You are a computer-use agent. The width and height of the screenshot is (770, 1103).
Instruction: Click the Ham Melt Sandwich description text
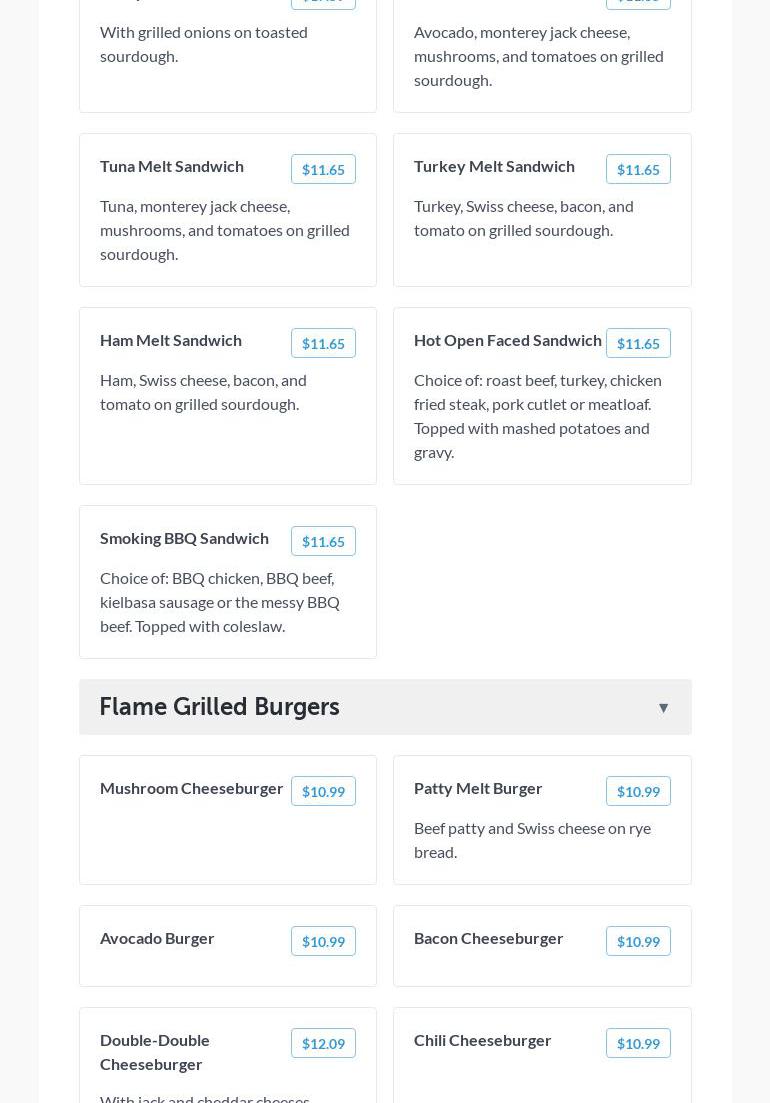(203, 392)
